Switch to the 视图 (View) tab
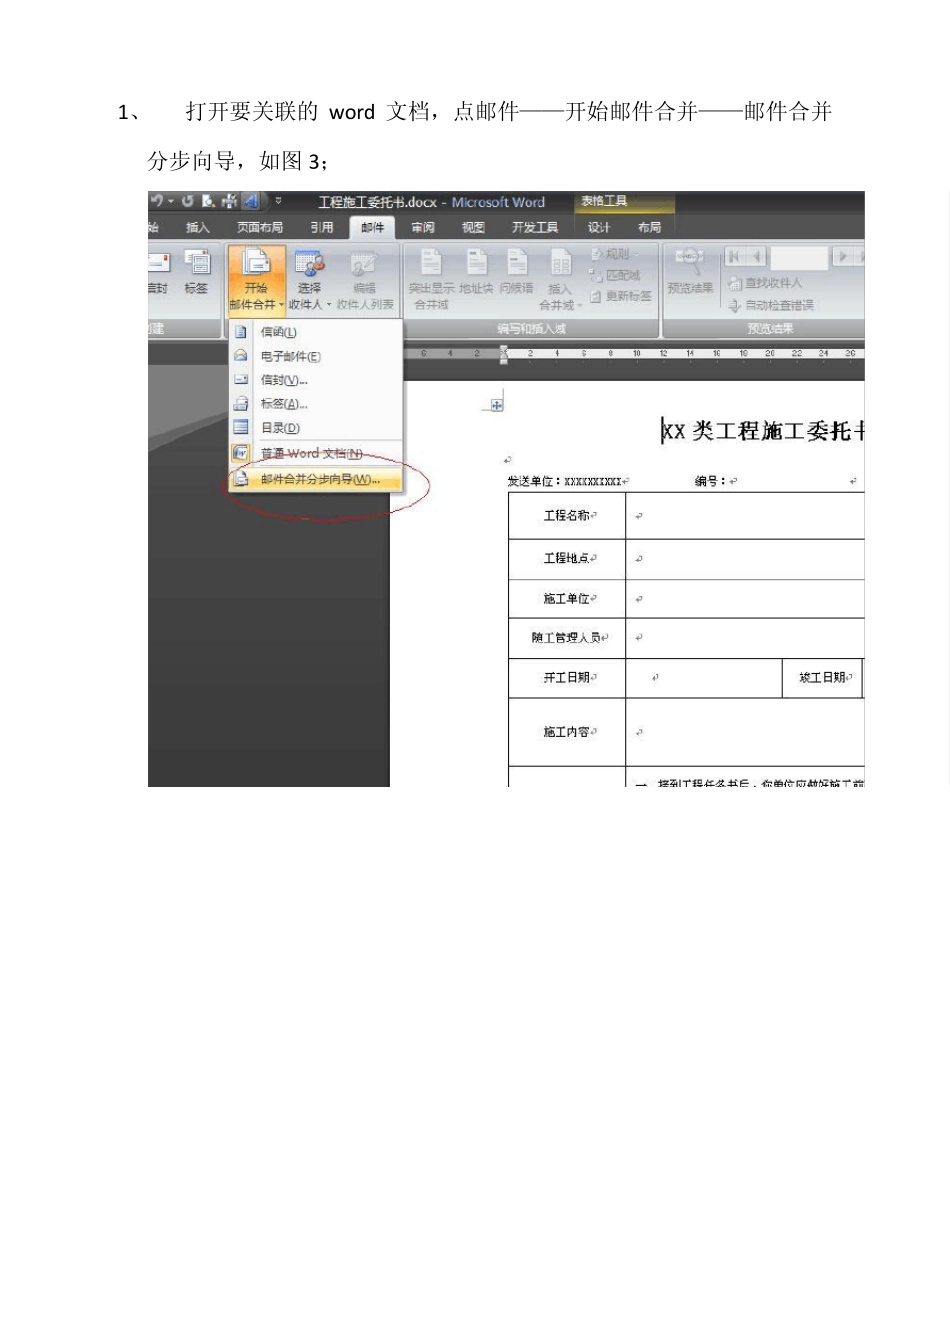The height and width of the screenshot is (1344, 950). point(473,228)
